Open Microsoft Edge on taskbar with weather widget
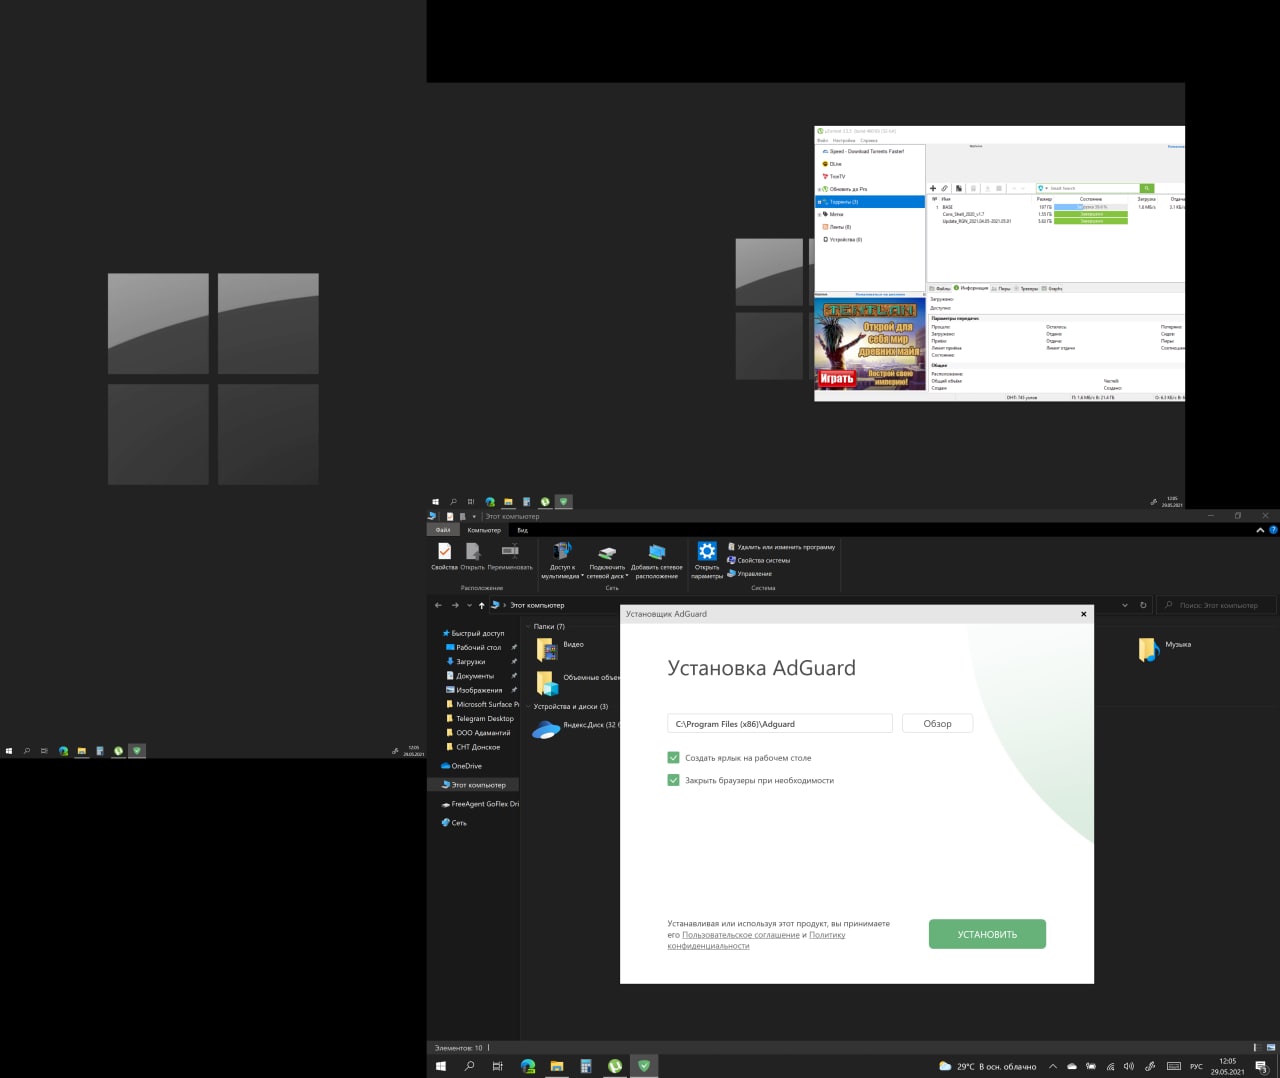 tap(528, 1066)
